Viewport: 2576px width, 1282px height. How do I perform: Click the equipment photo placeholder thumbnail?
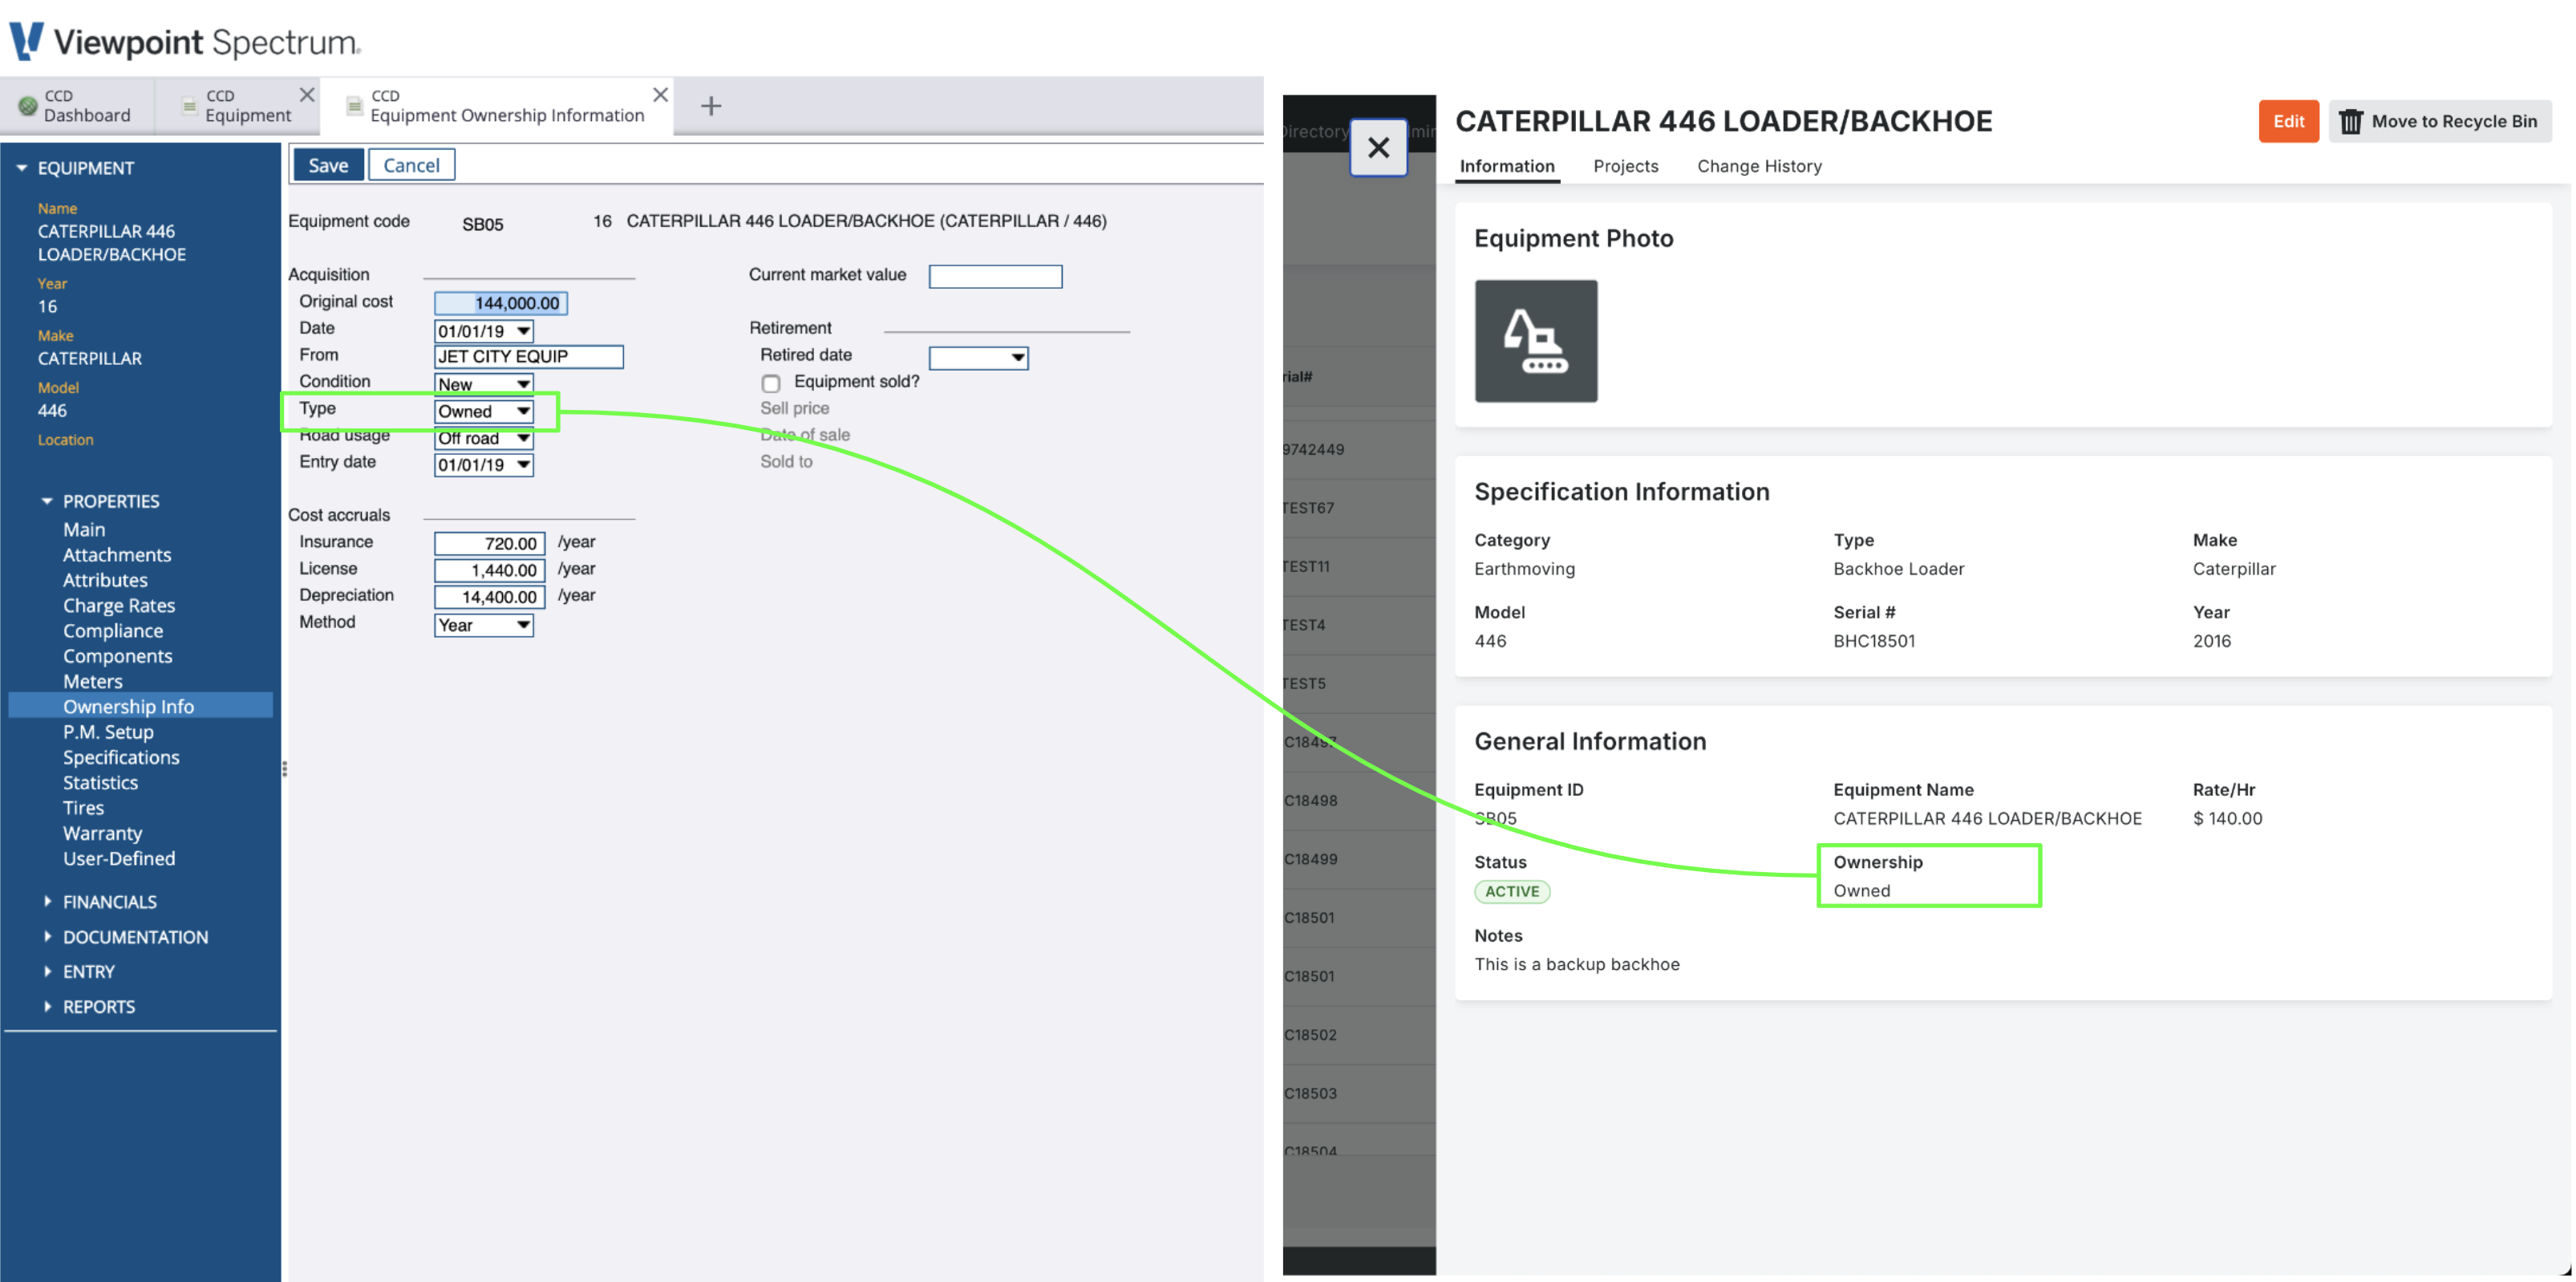(x=1535, y=341)
